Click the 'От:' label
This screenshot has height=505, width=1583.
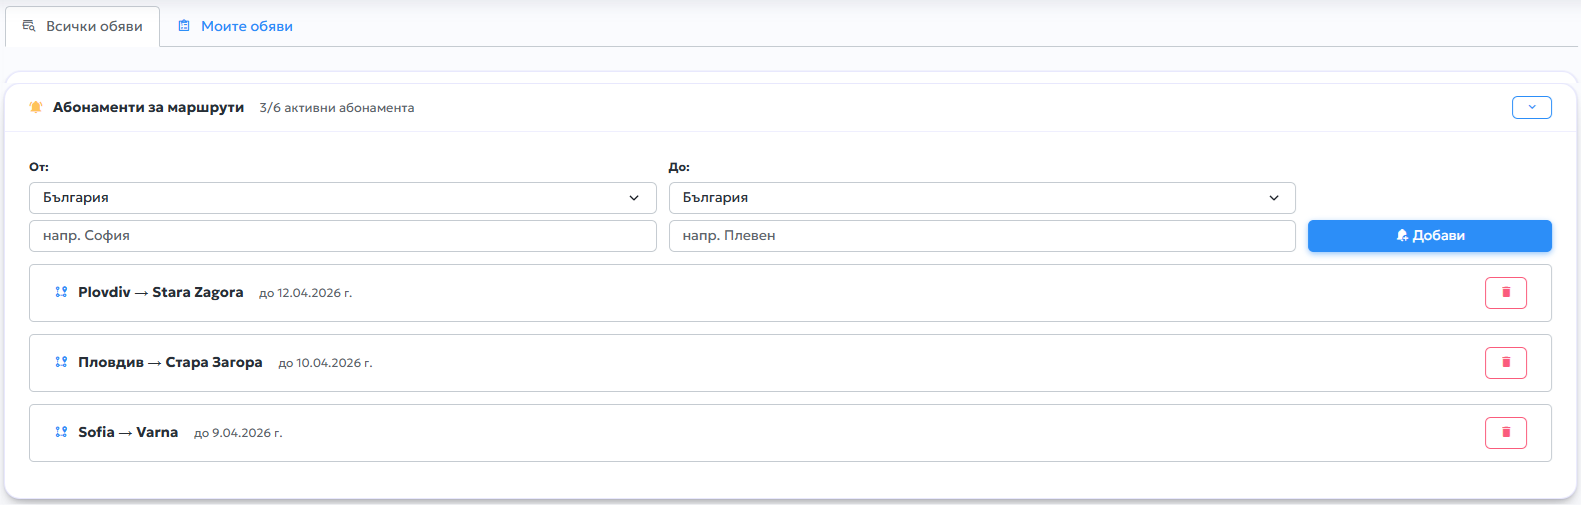coord(39,167)
